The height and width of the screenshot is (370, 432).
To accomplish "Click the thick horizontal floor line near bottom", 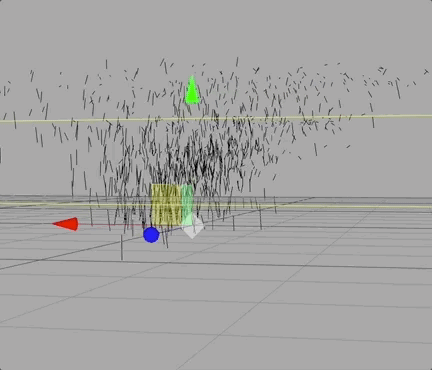I will [216, 264].
